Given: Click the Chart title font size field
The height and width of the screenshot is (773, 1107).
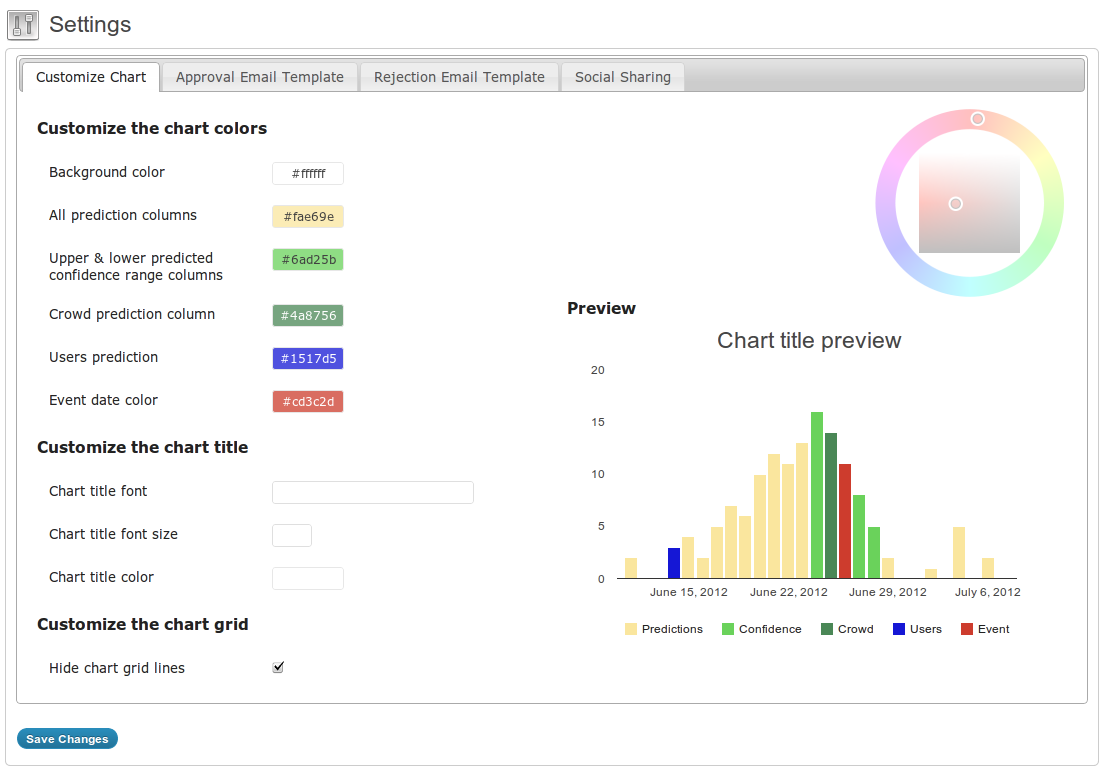Looking at the screenshot, I should 292,536.
